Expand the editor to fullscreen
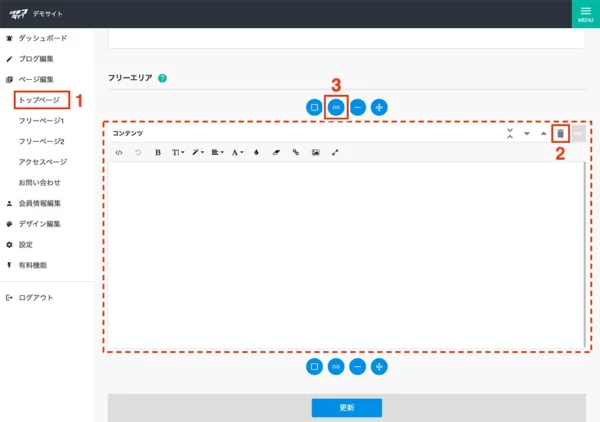600x422 pixels. [x=335, y=153]
